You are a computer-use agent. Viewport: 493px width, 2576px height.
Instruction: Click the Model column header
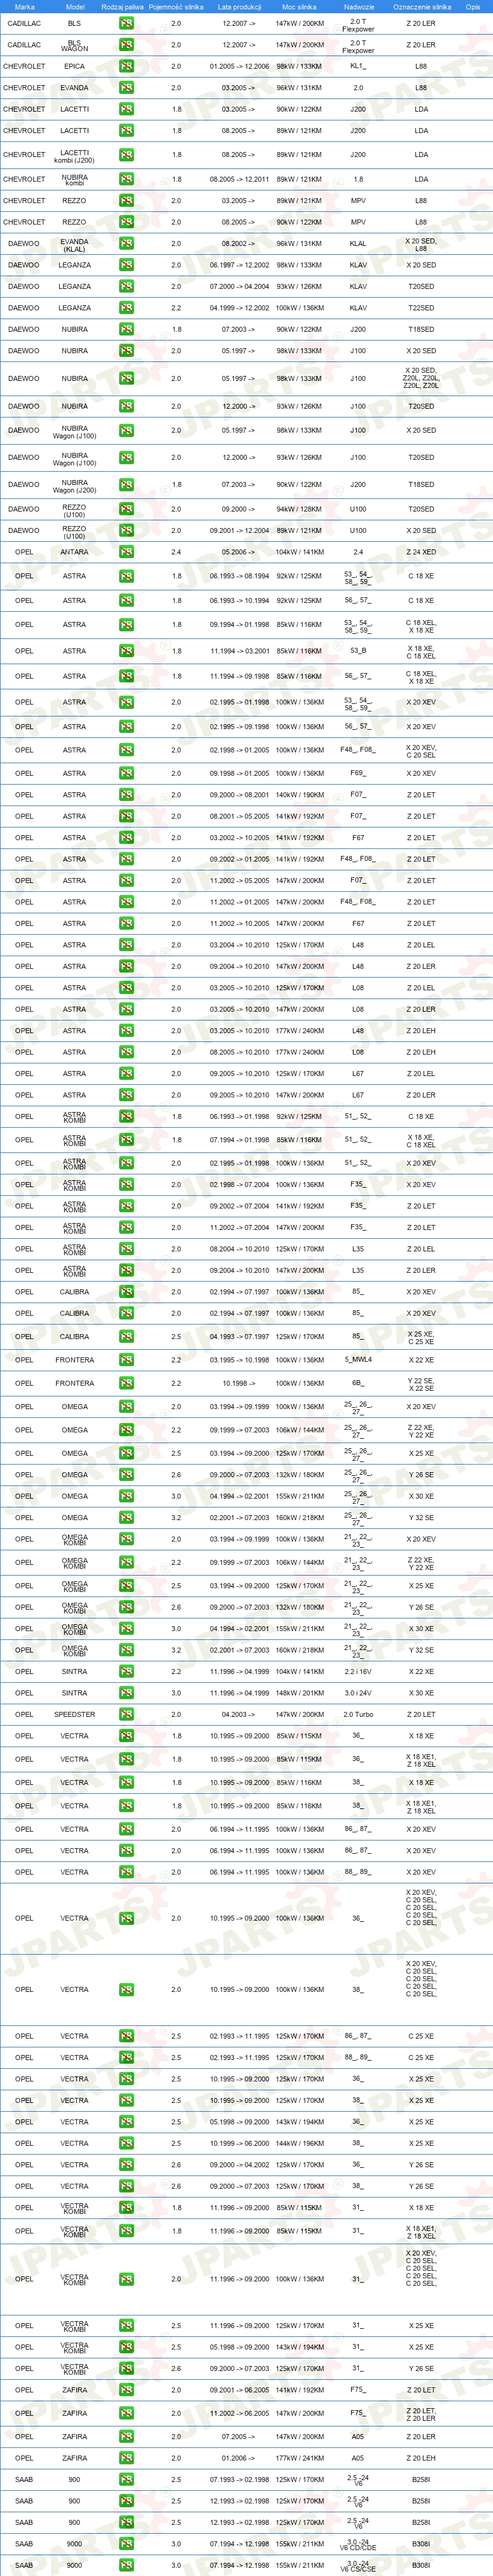tap(74, 6)
